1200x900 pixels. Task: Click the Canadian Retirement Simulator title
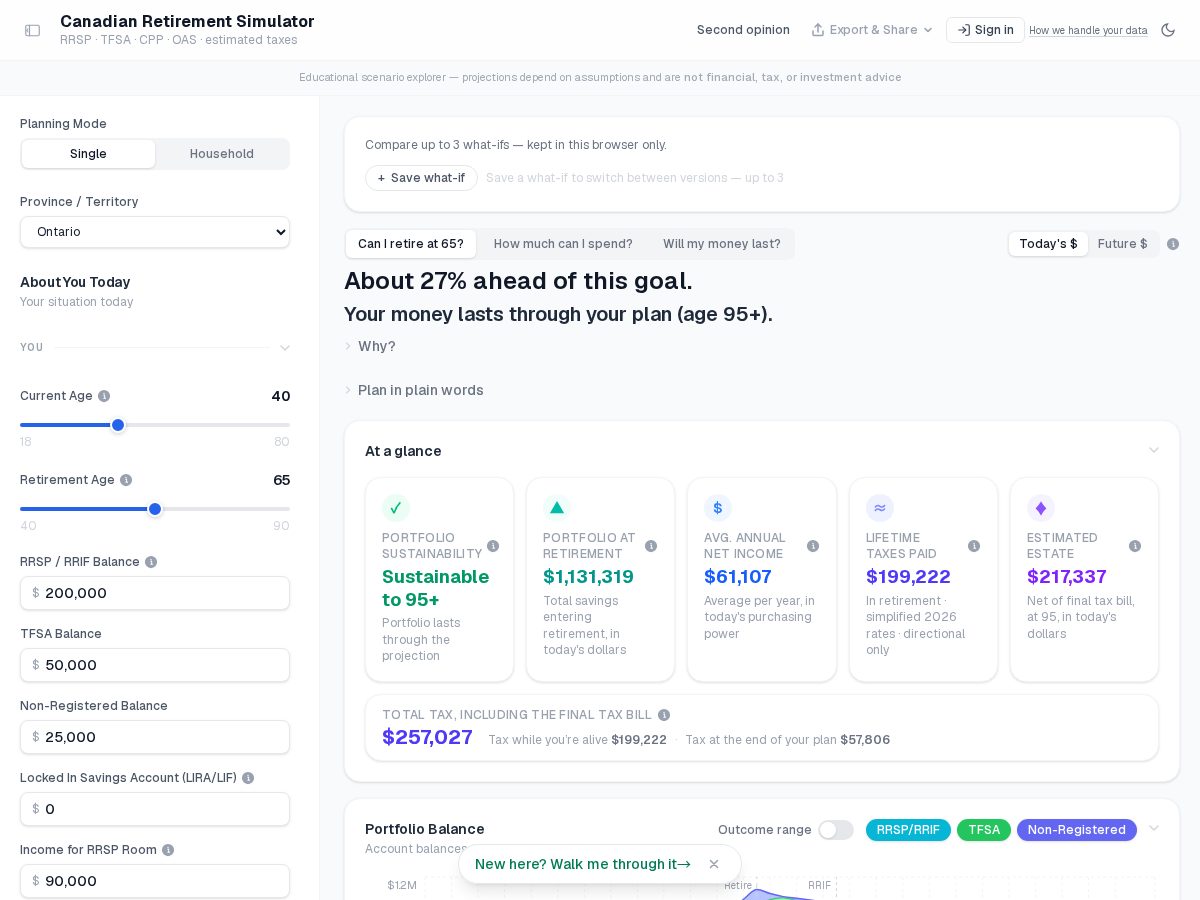(187, 21)
